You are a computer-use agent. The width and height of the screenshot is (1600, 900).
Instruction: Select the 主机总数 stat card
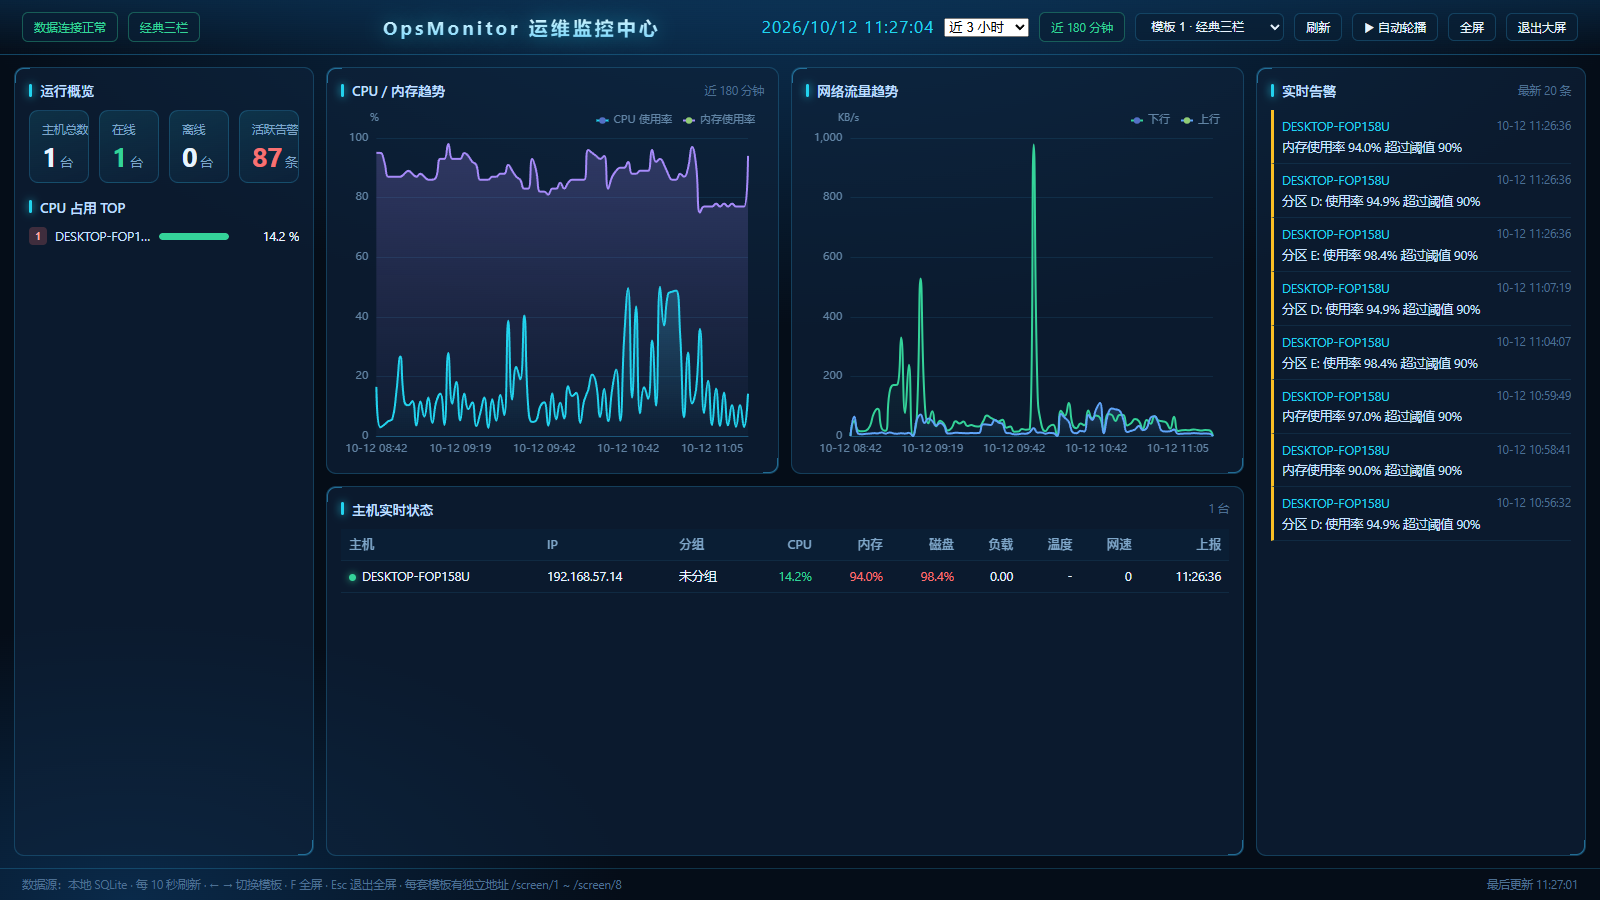pos(59,146)
